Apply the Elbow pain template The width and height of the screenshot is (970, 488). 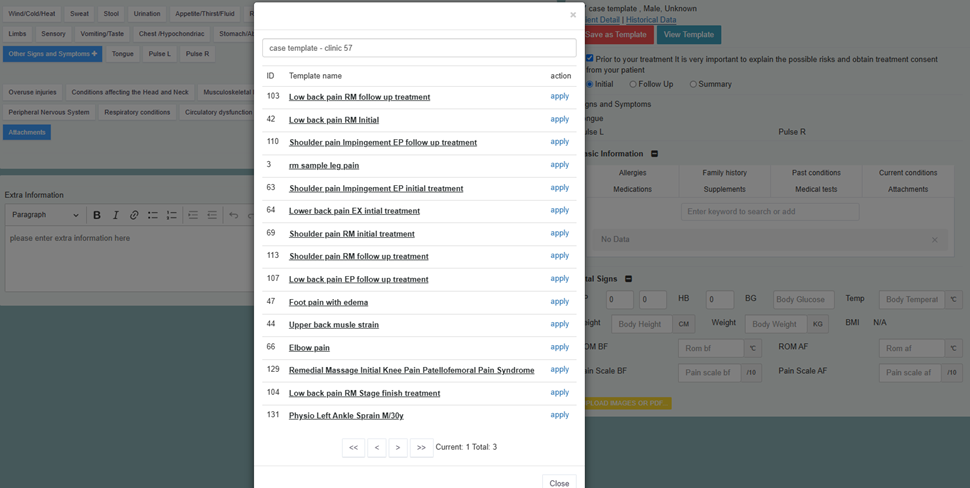tap(559, 347)
